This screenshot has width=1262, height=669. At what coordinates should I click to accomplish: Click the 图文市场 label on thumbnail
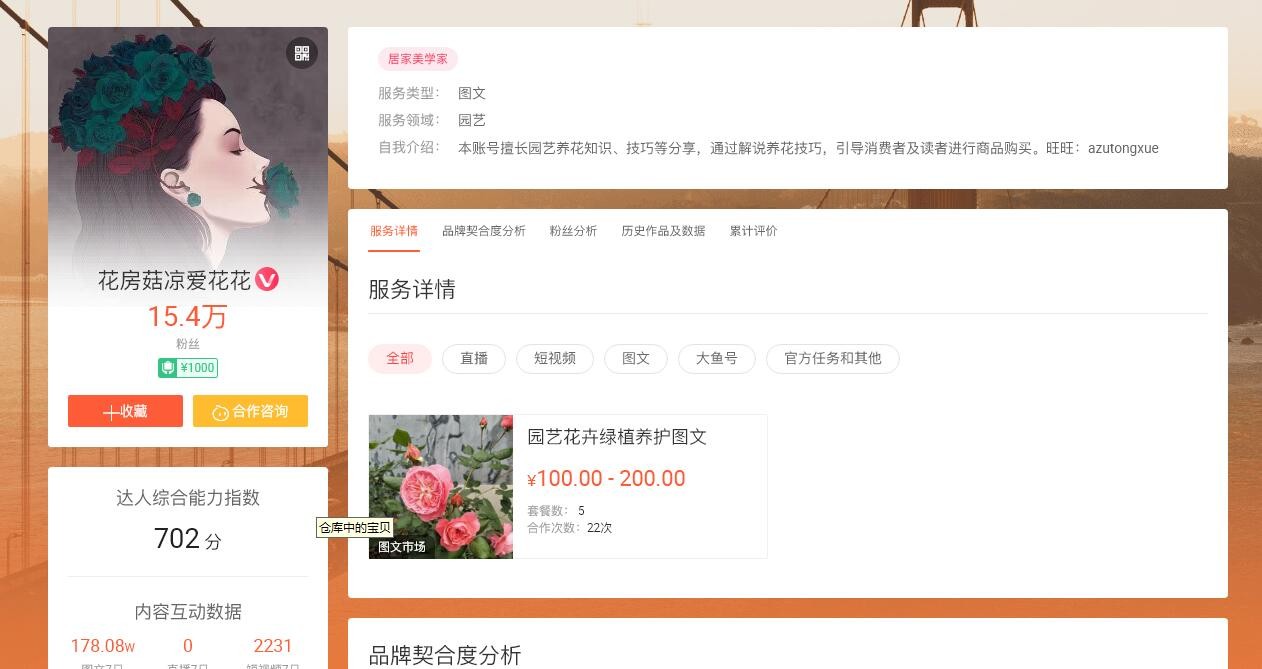pyautogui.click(x=402, y=547)
